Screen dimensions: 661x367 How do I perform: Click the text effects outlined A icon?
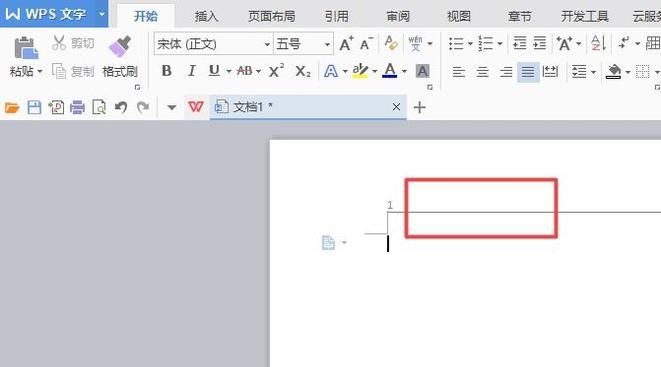(x=330, y=71)
